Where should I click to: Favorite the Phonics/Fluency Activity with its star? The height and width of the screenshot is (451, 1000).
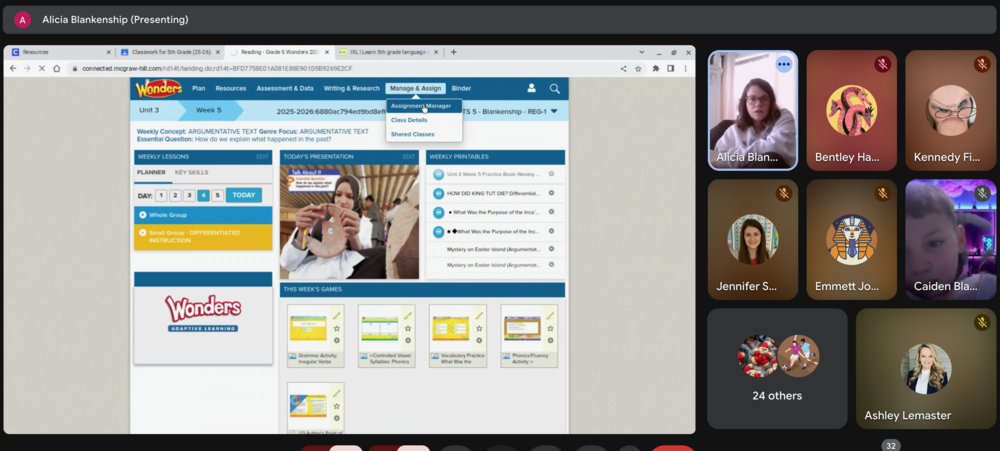[550, 328]
